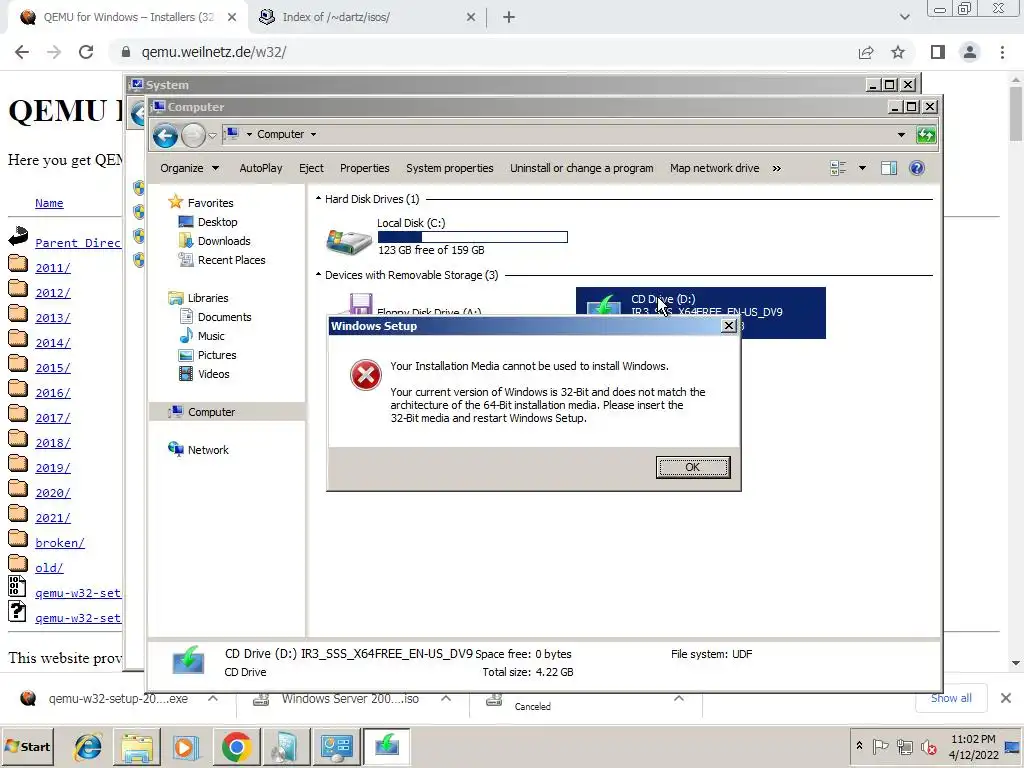Screen dimensions: 1024x768
Task: Toggle Chrome side panel icon
Action: tap(938, 52)
